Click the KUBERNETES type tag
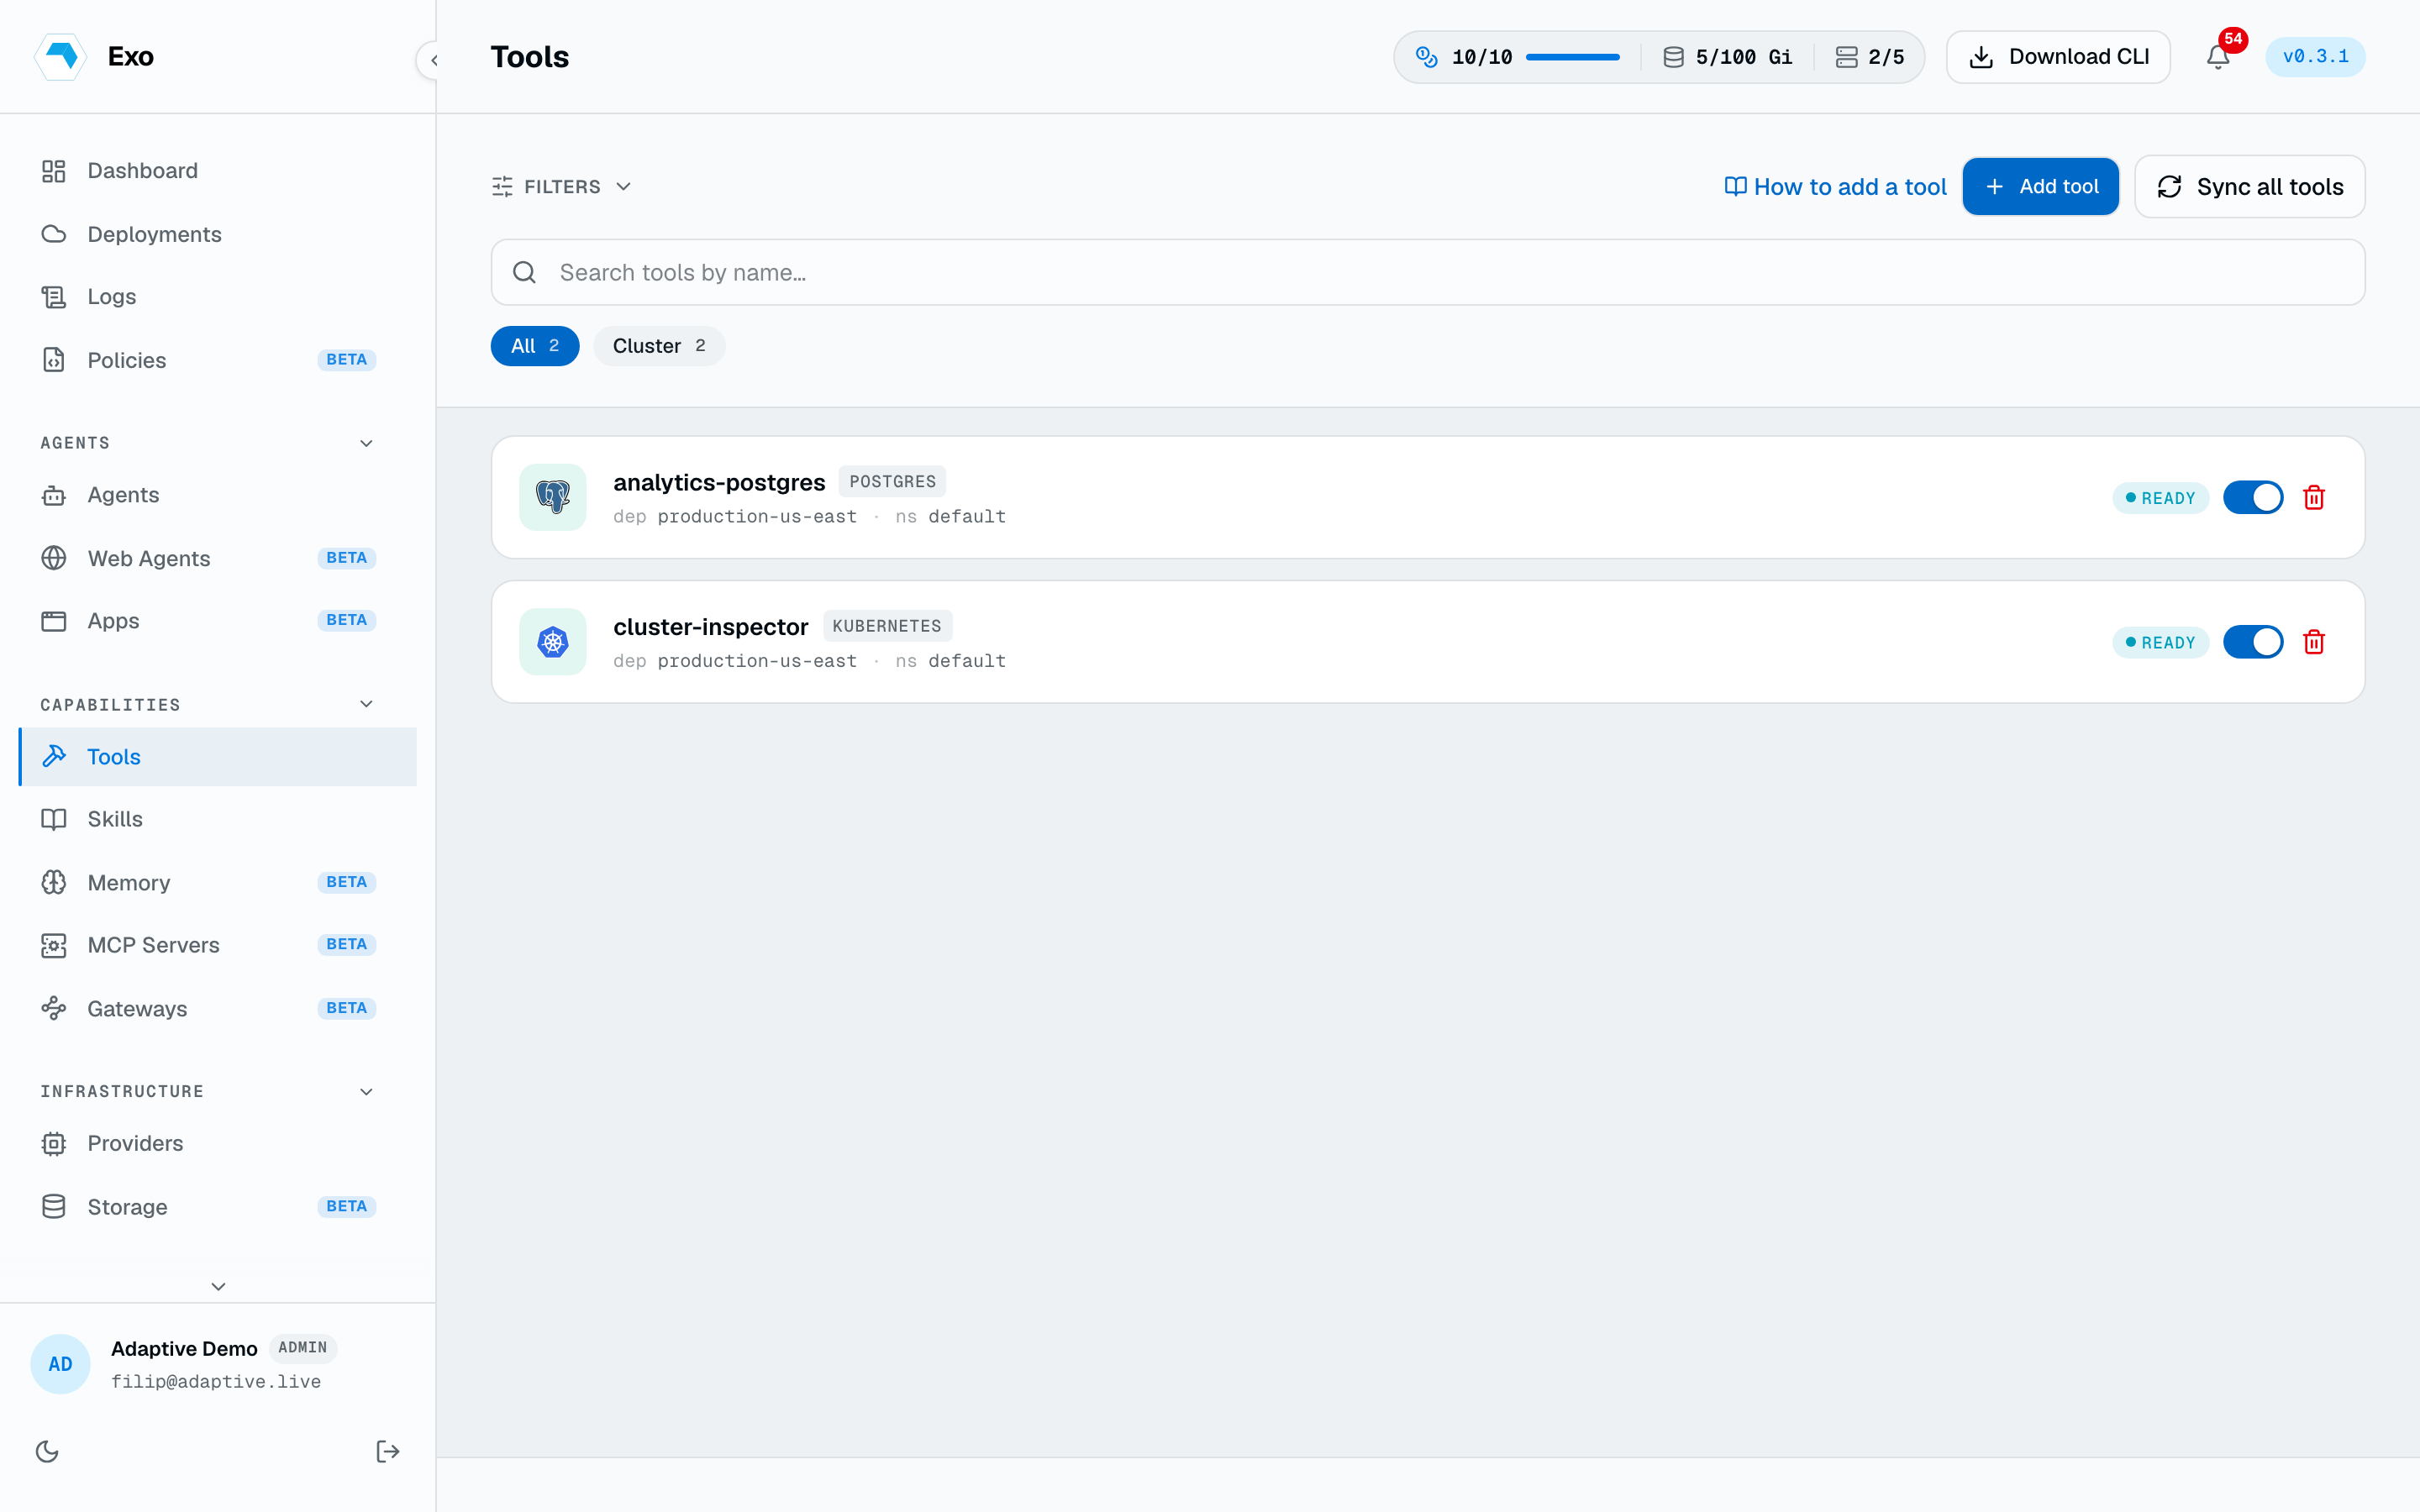The height and width of the screenshot is (1512, 2420). point(887,626)
